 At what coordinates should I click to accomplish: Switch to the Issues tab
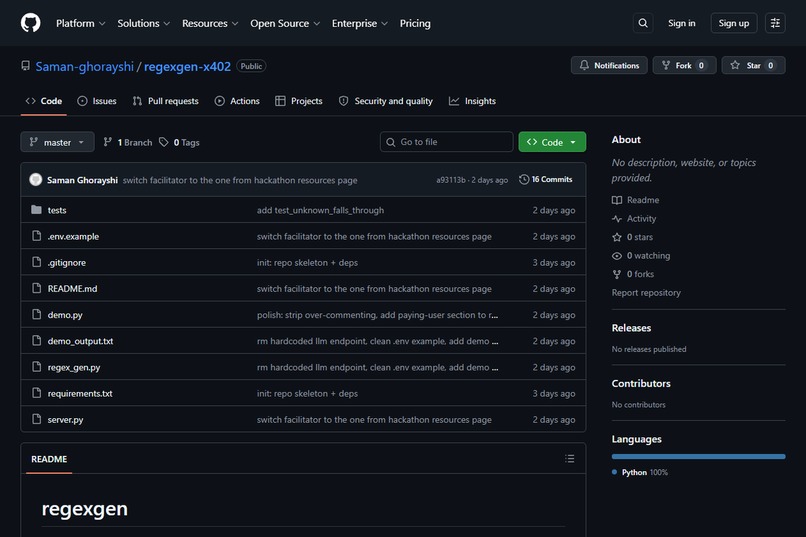click(x=97, y=101)
